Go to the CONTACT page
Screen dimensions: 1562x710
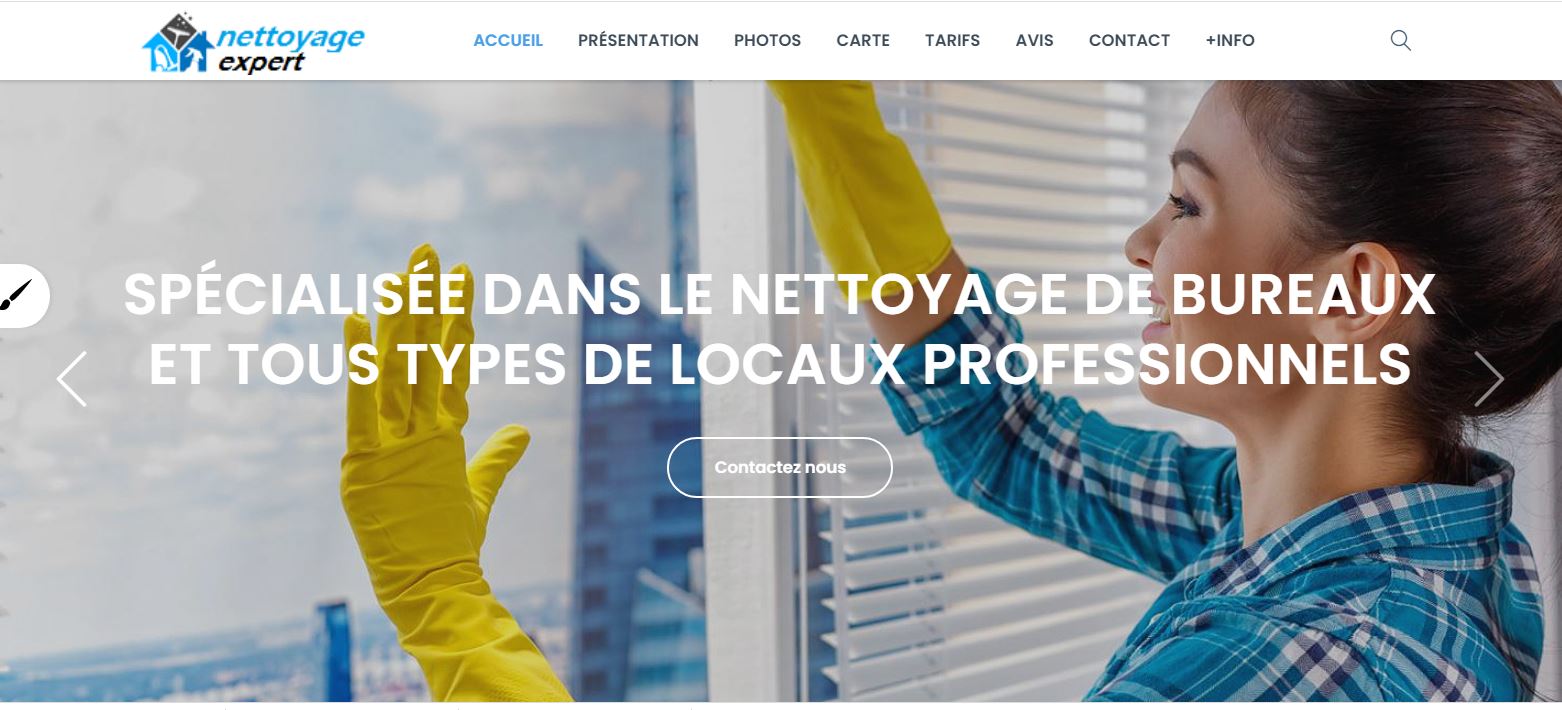1129,41
